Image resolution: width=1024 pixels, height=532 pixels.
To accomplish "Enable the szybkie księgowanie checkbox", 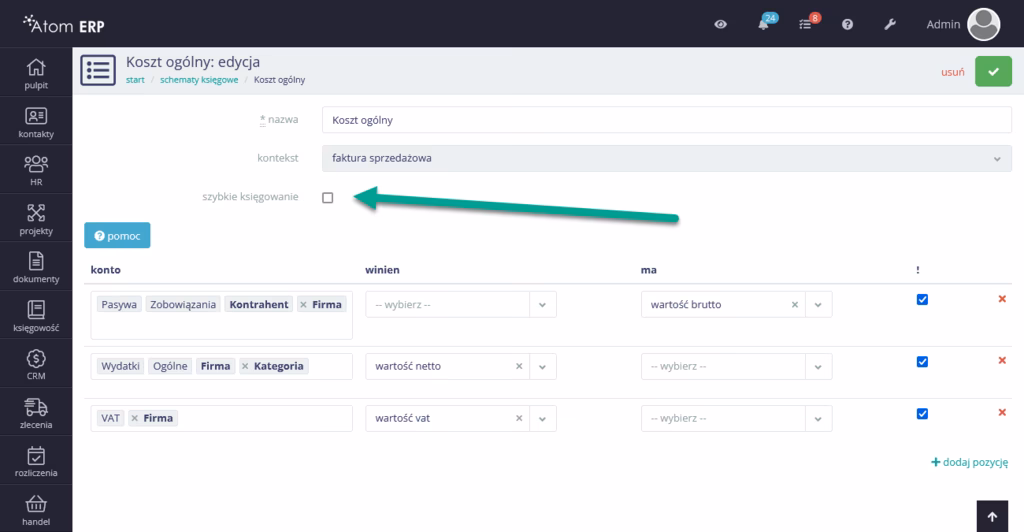I will 327,198.
